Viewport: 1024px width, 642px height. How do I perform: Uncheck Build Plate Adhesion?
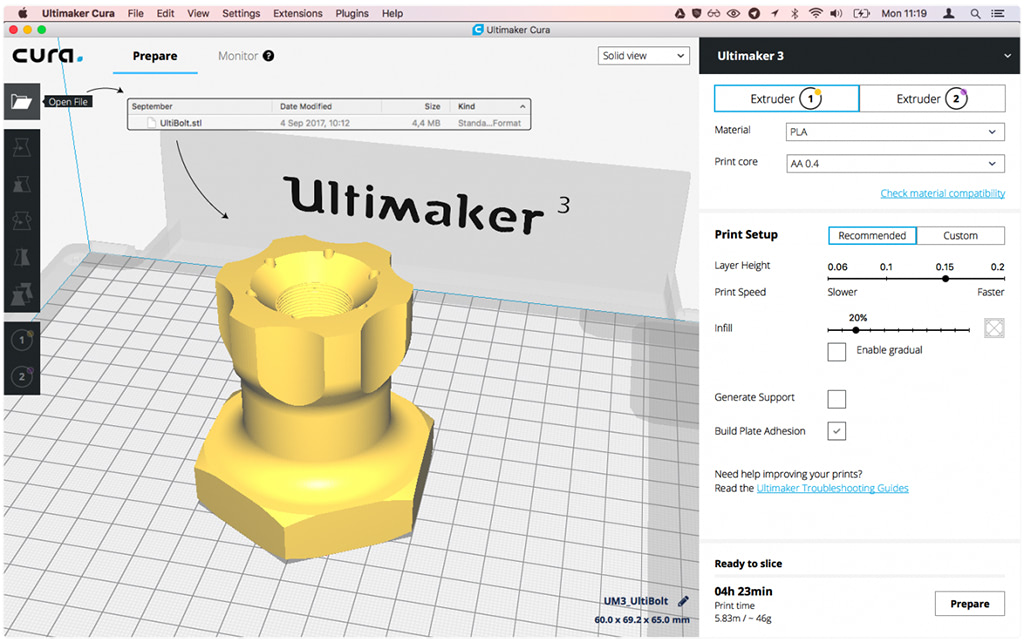pos(837,431)
